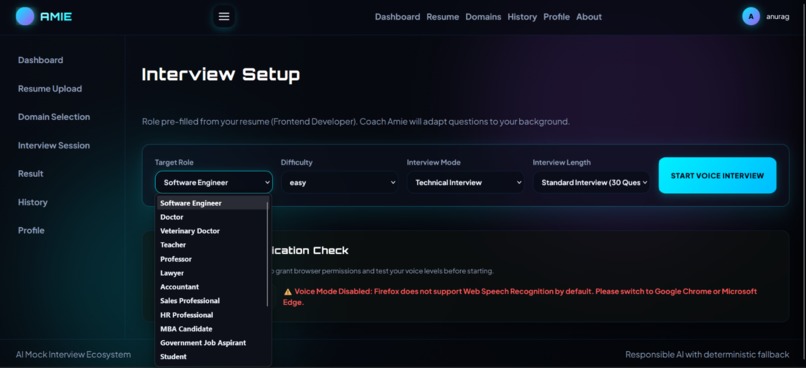Select Lawyer from the role list

[212, 273]
